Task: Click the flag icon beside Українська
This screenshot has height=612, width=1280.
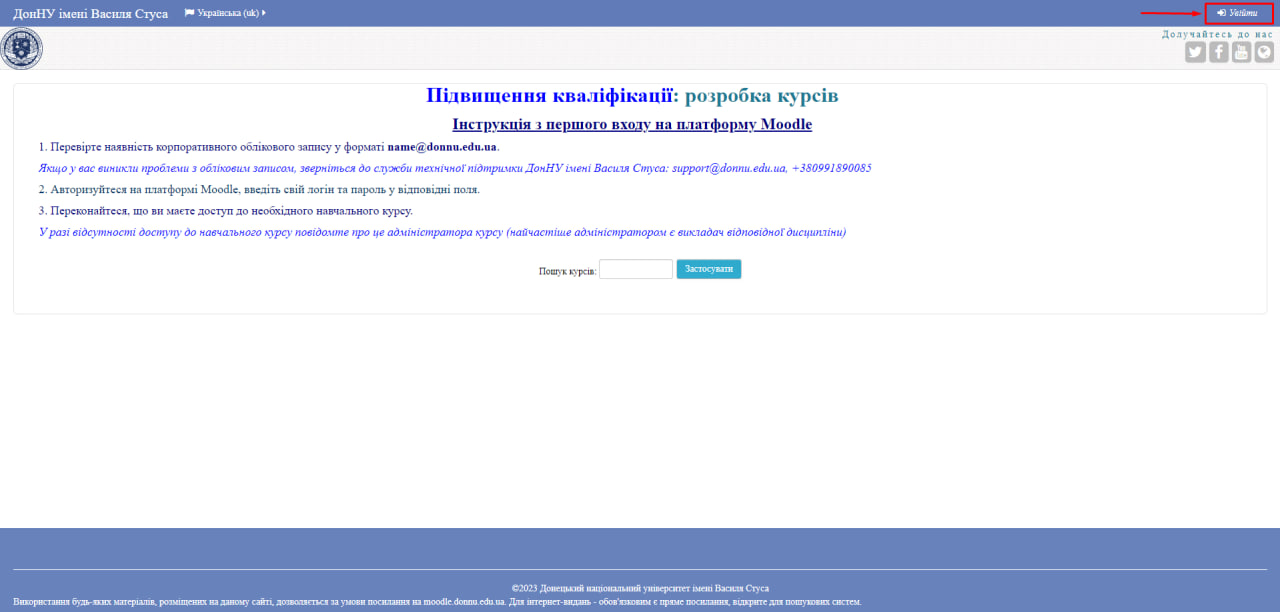Action: pyautogui.click(x=189, y=13)
